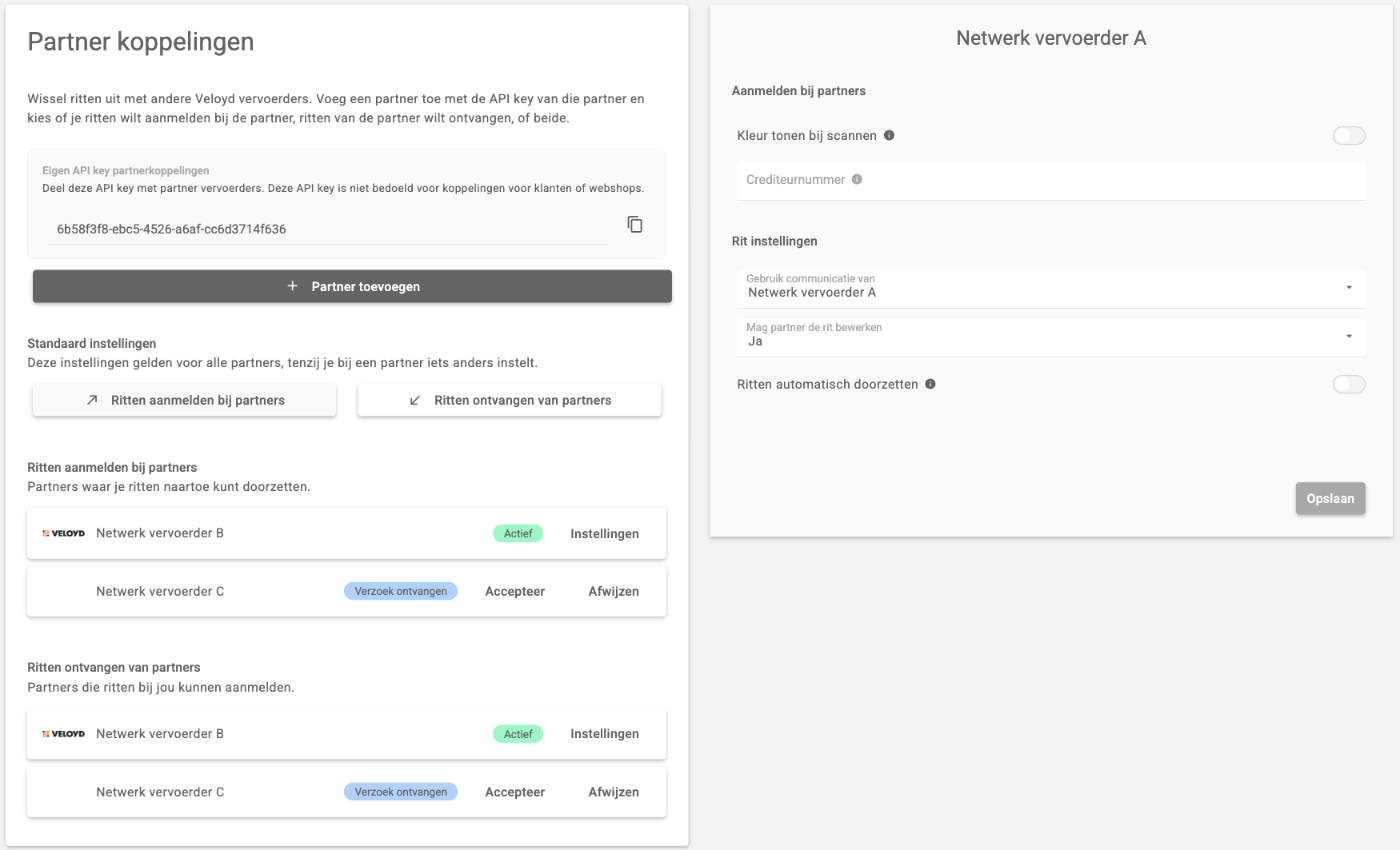Click the Partner toevoegen button
The width and height of the screenshot is (1400, 850).
pyautogui.click(x=352, y=286)
